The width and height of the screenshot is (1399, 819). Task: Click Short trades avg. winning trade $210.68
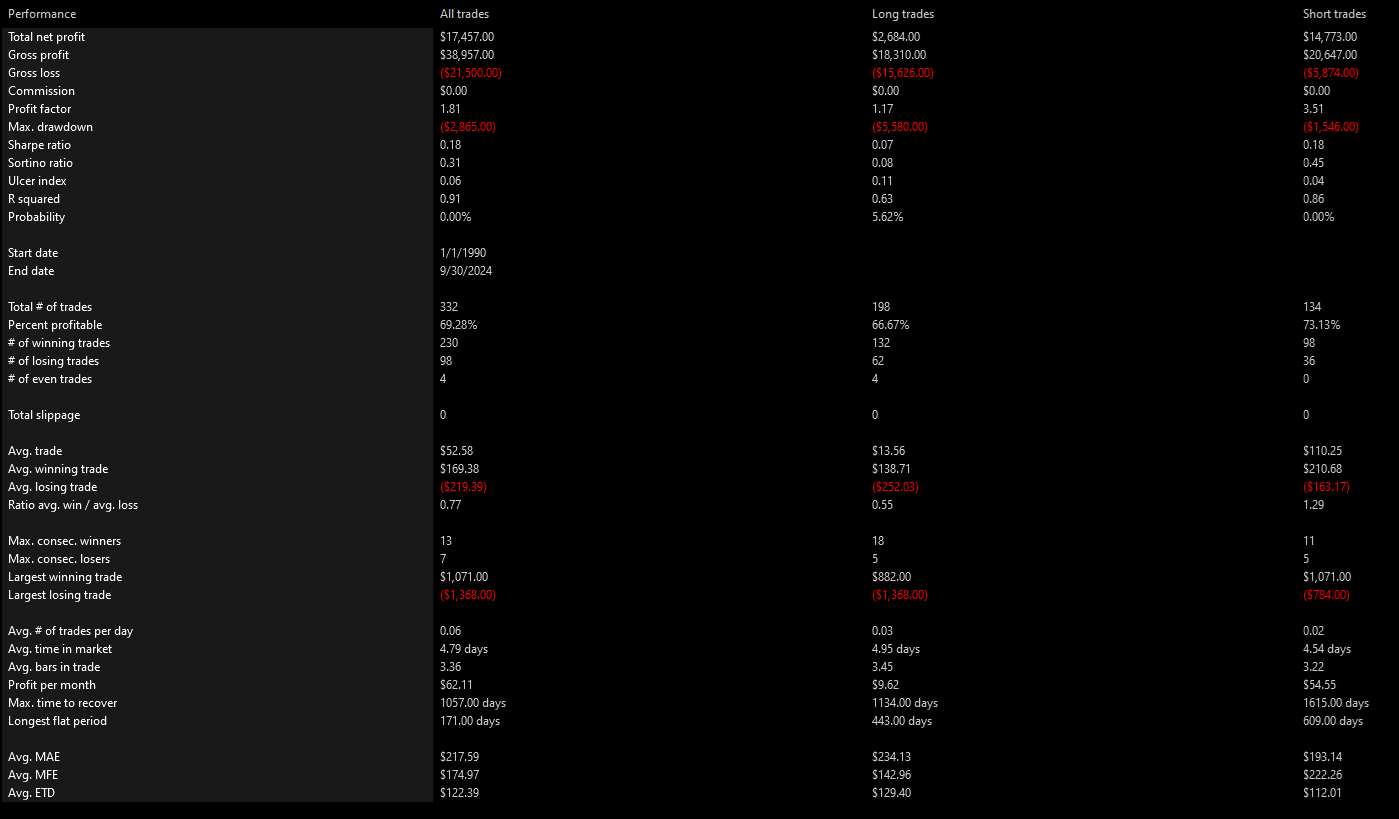[x=1323, y=469]
